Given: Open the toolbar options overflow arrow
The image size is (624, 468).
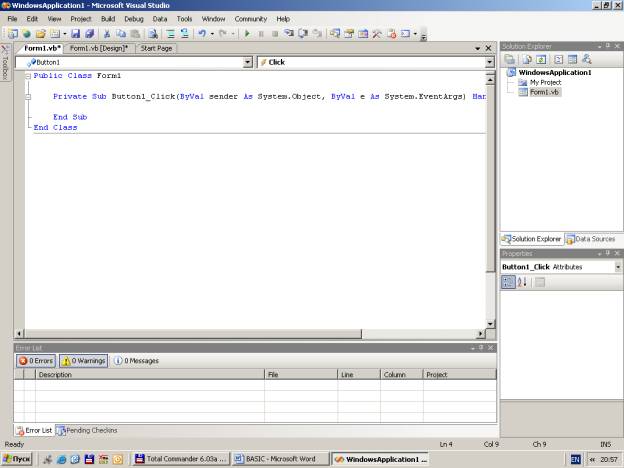Looking at the screenshot, I should 423,36.
